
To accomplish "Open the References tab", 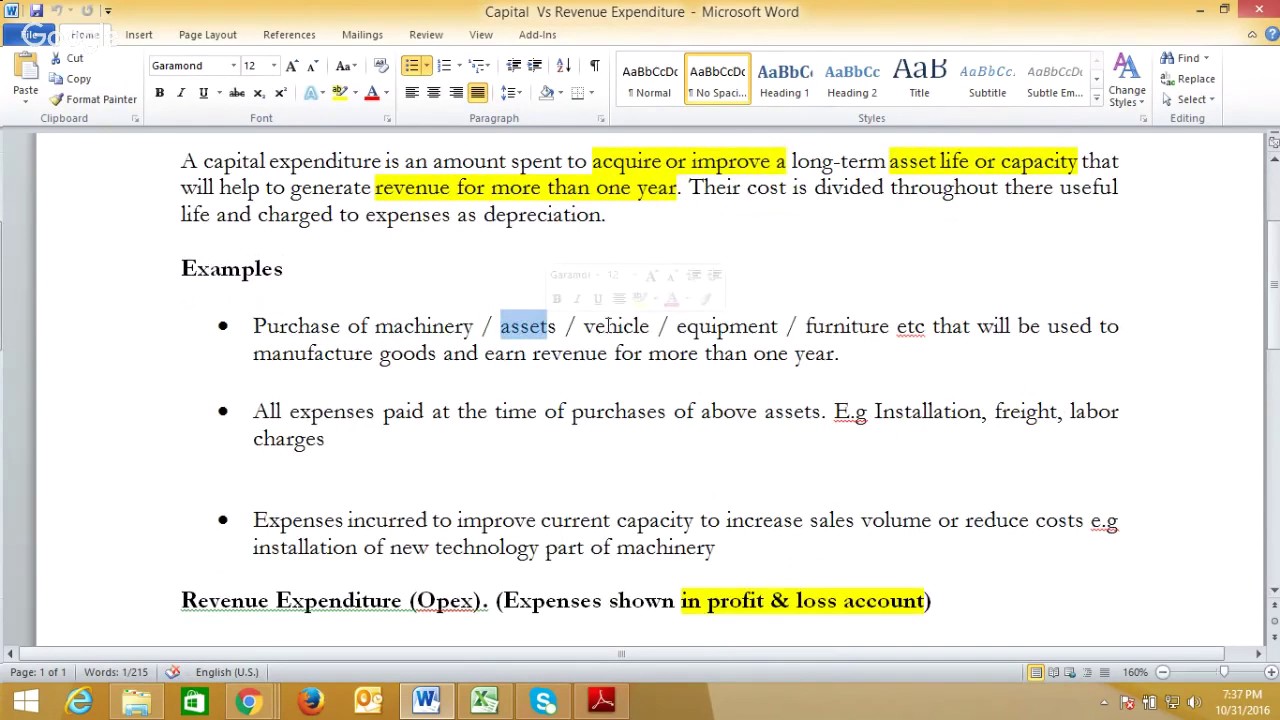I will coord(289,35).
